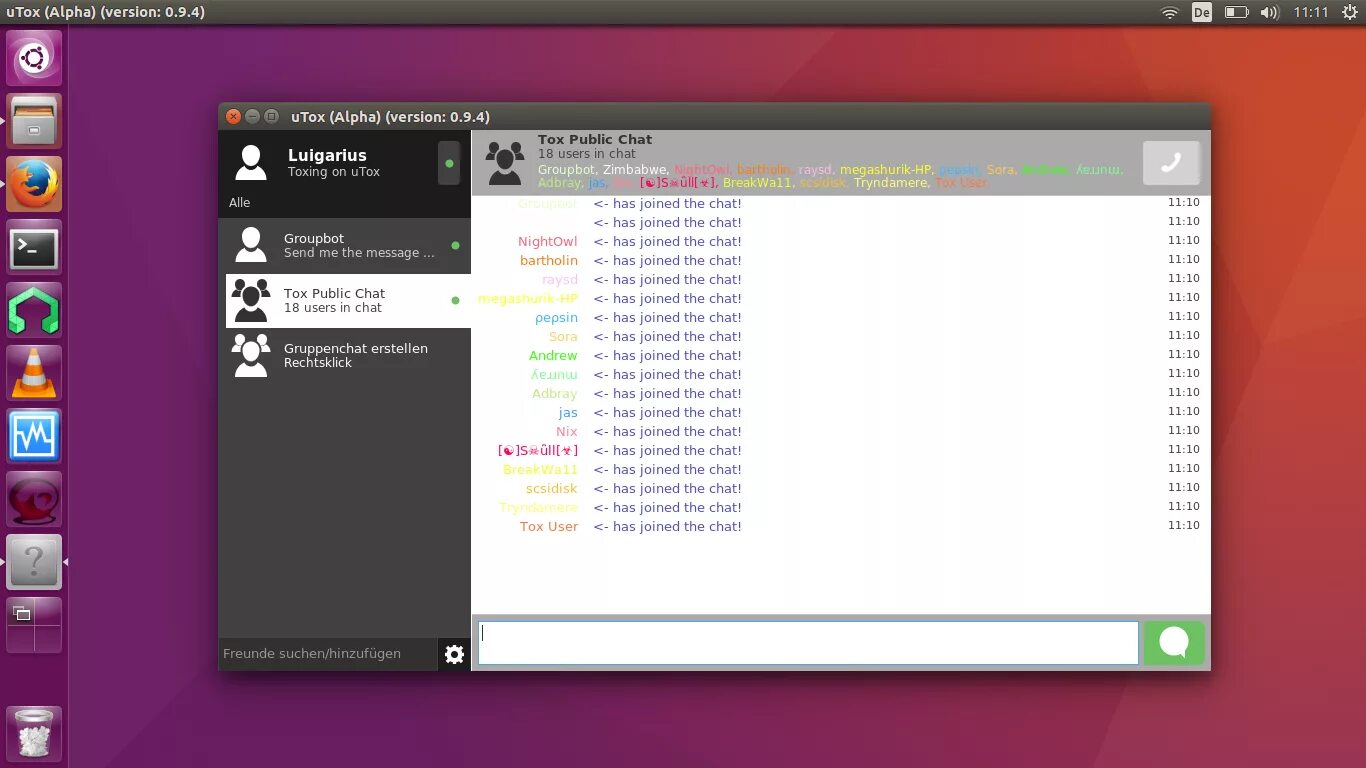Focus the Freunde suchen/hinzufügen search field
The width and height of the screenshot is (1366, 768).
tap(328, 654)
